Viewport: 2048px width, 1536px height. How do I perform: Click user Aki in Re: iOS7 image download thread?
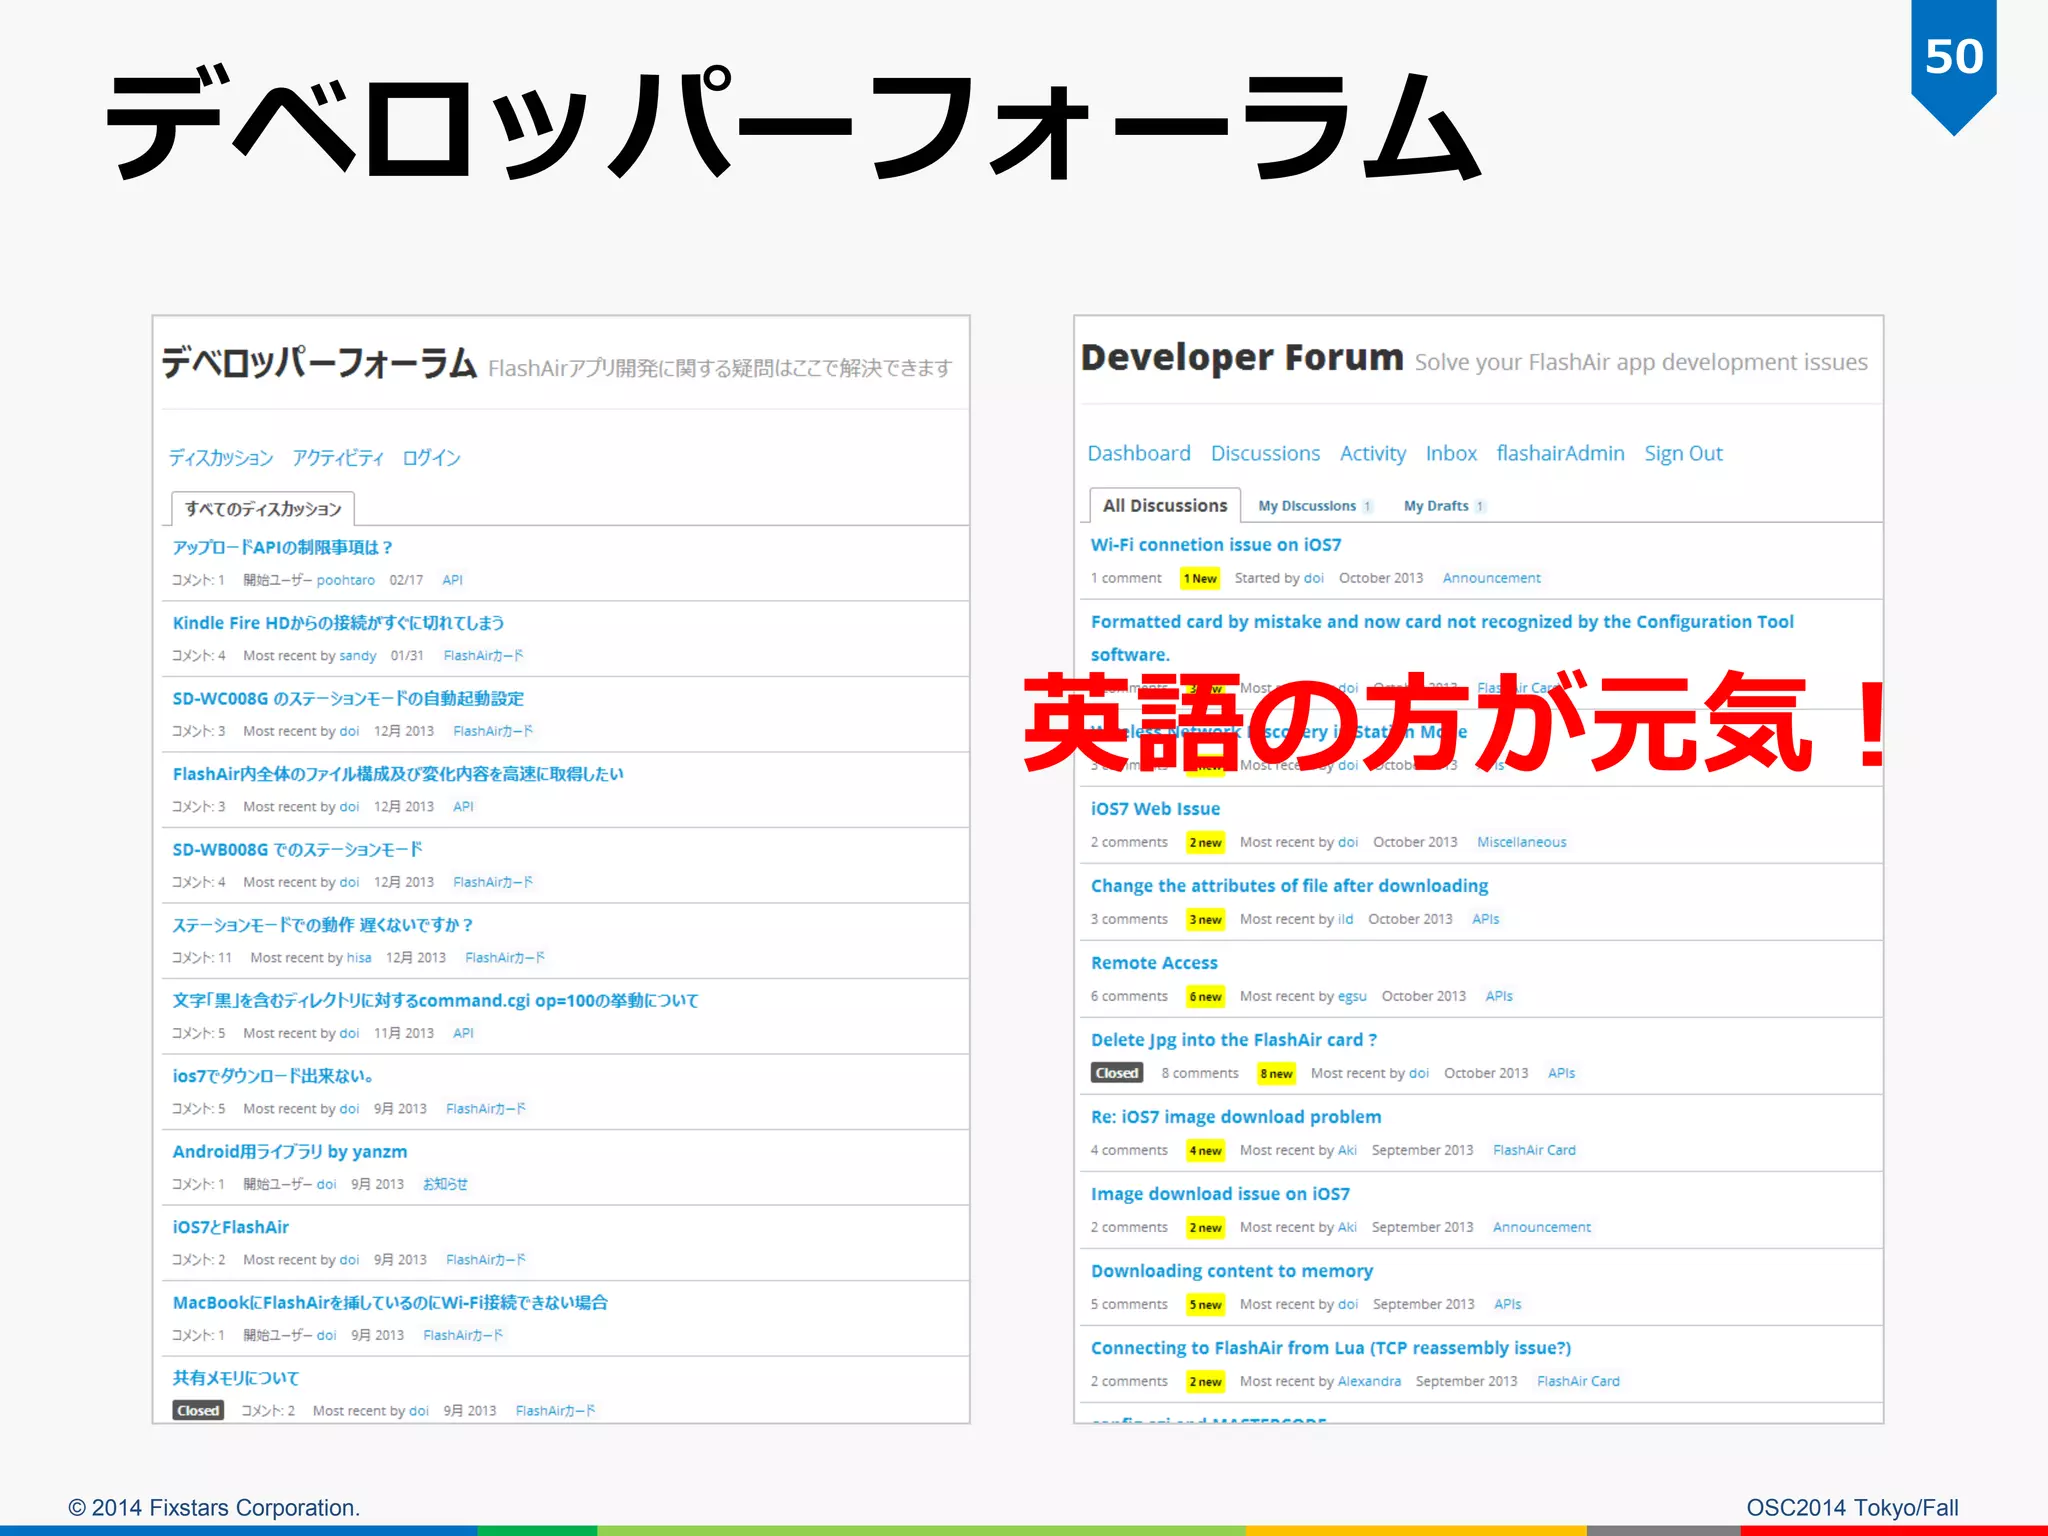tap(1347, 1150)
